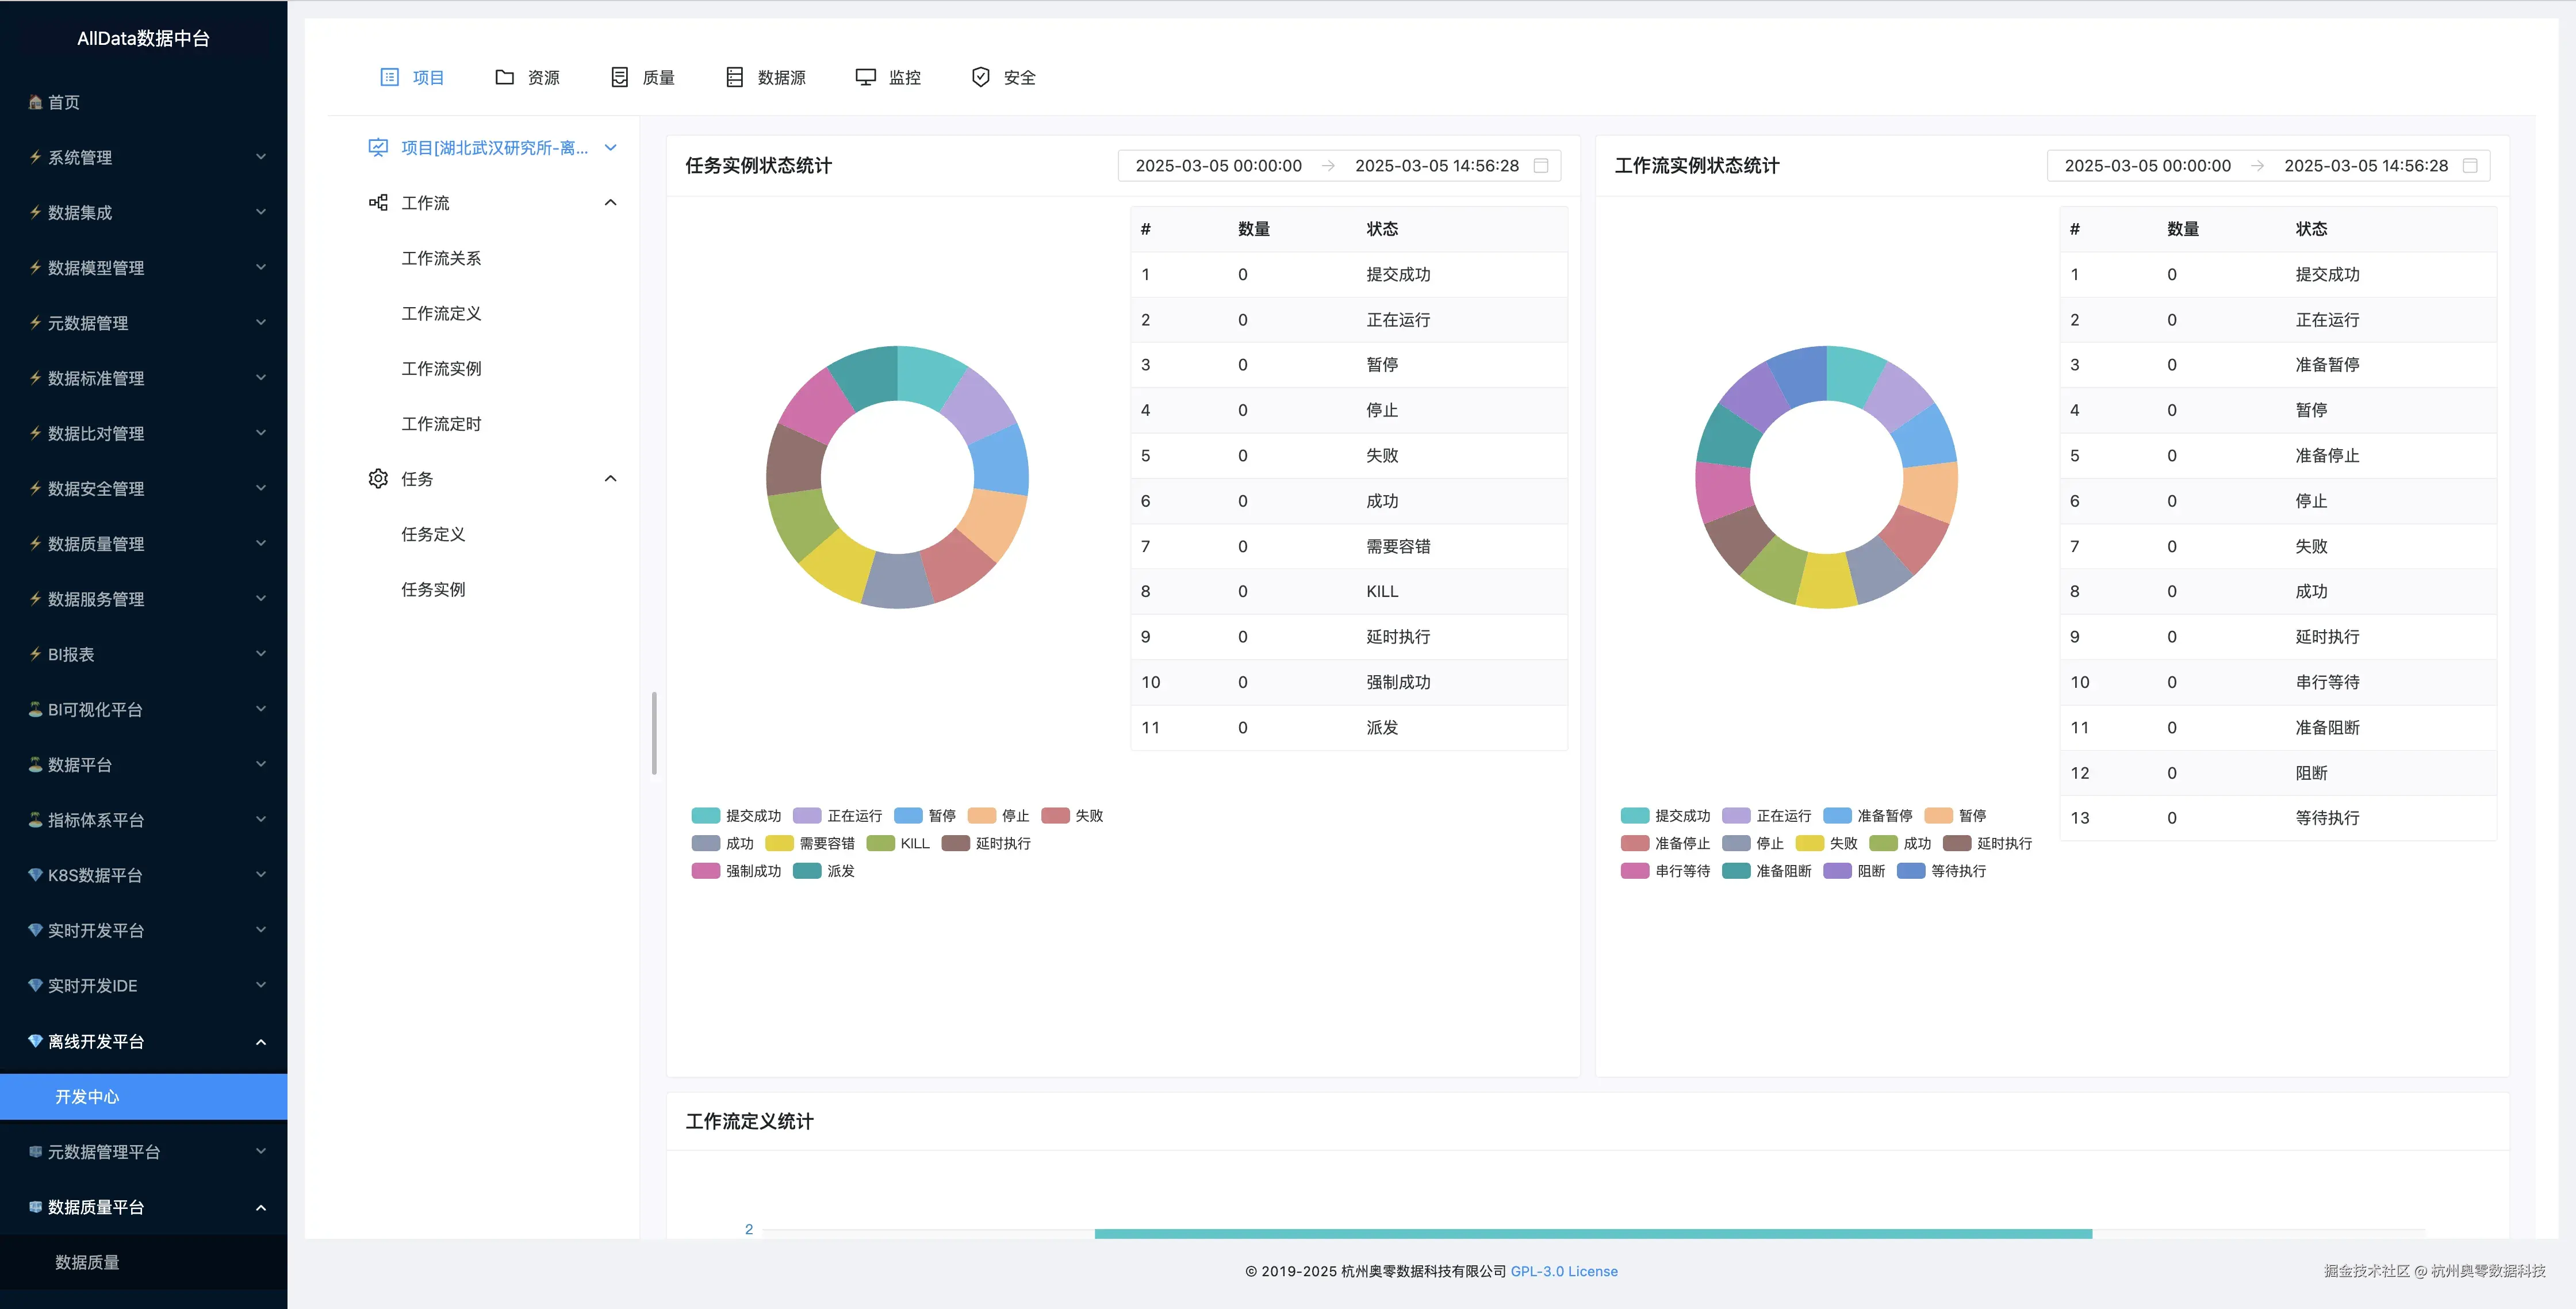Select the 资源 folder icon
This screenshot has width=2576, height=1309.
(504, 77)
